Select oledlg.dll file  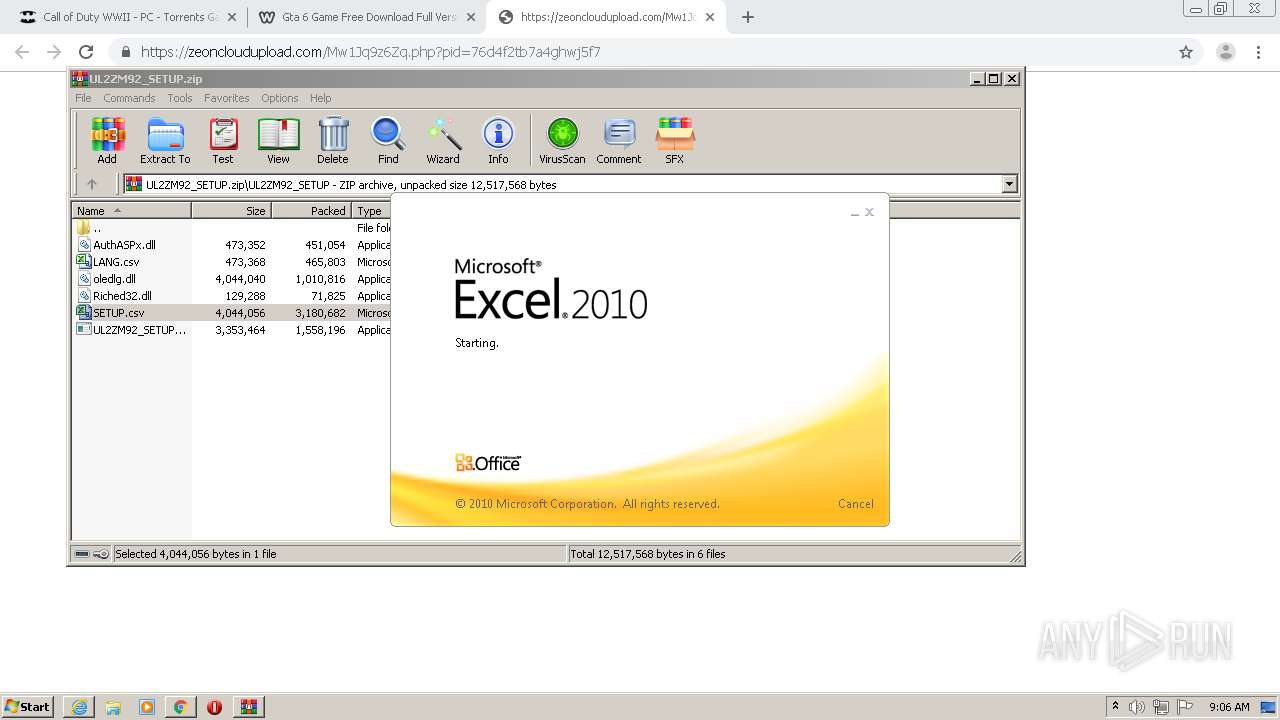pyautogui.click(x=232, y=279)
